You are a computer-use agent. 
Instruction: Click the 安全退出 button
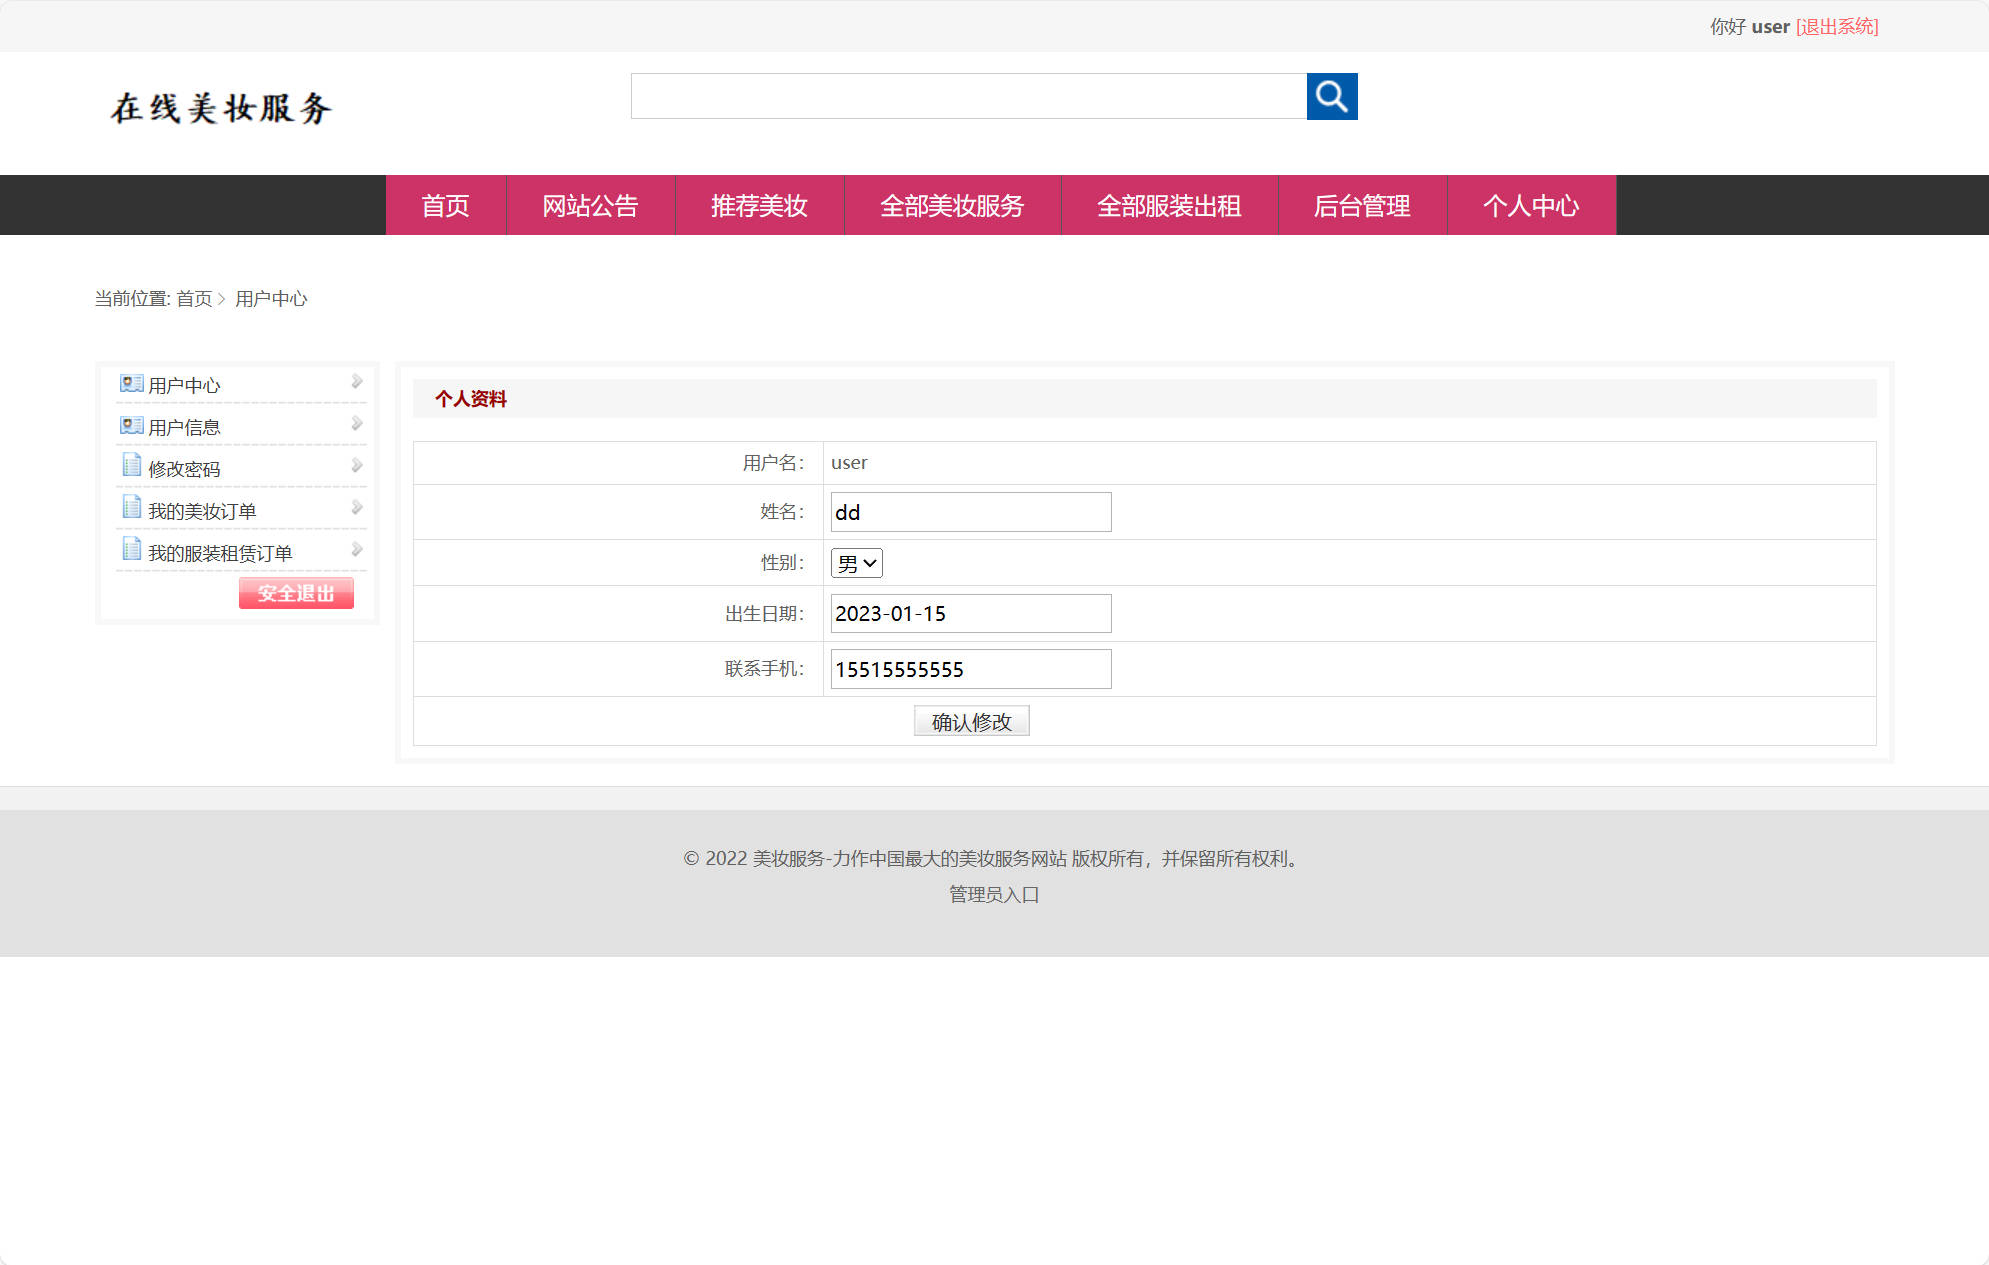[x=296, y=592]
